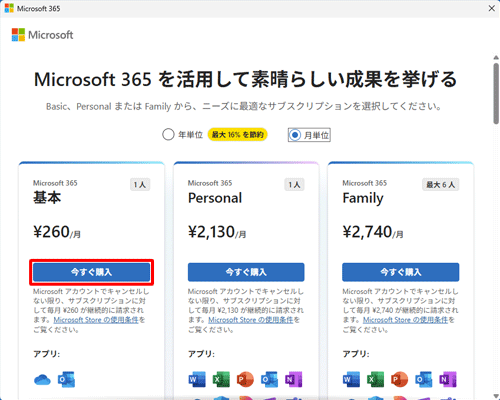
Task: Click the main headline about Microsoft 365
Action: click(x=246, y=79)
